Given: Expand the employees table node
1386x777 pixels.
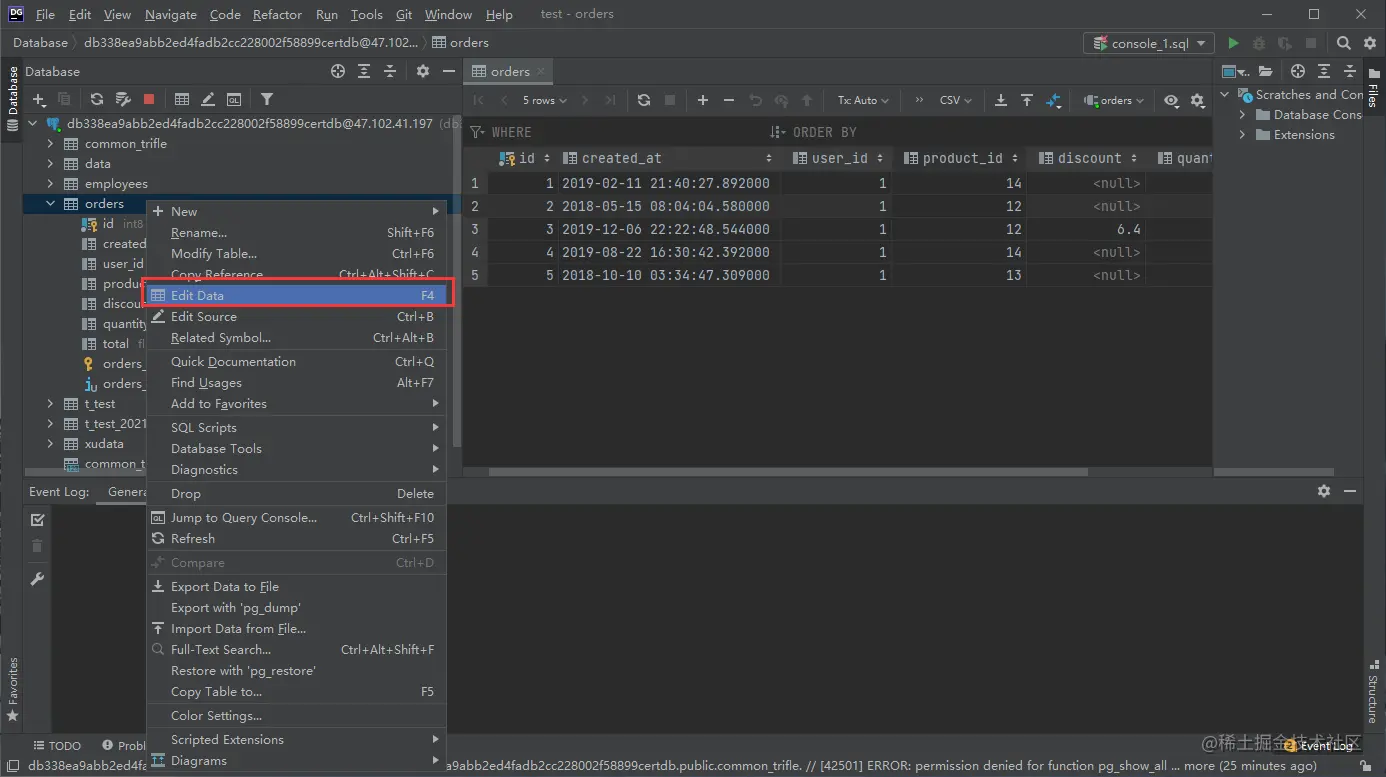Looking at the screenshot, I should pos(51,184).
